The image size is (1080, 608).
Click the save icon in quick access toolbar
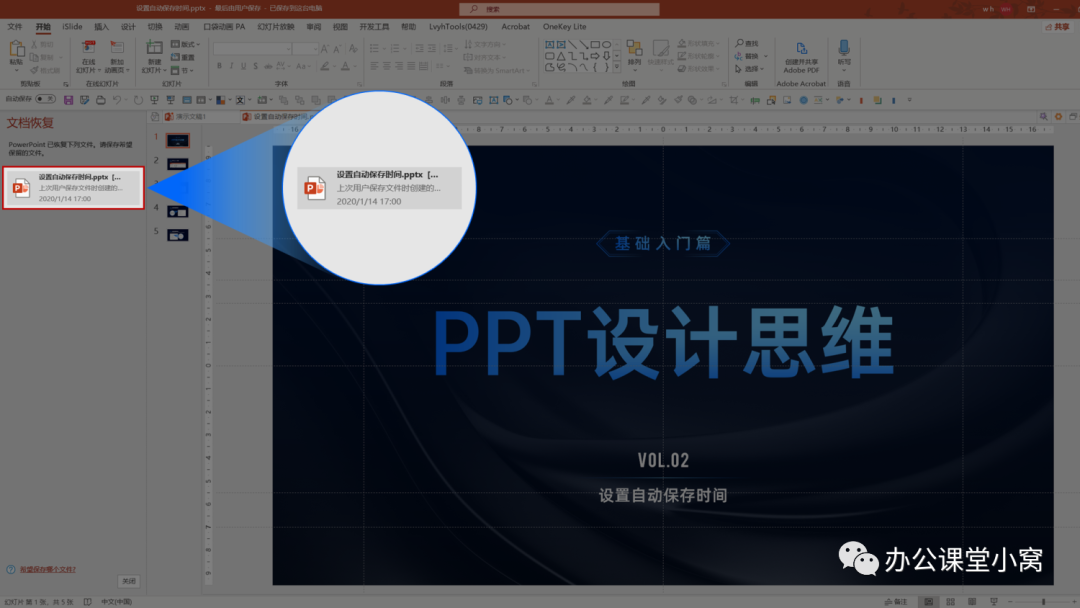tap(68, 100)
